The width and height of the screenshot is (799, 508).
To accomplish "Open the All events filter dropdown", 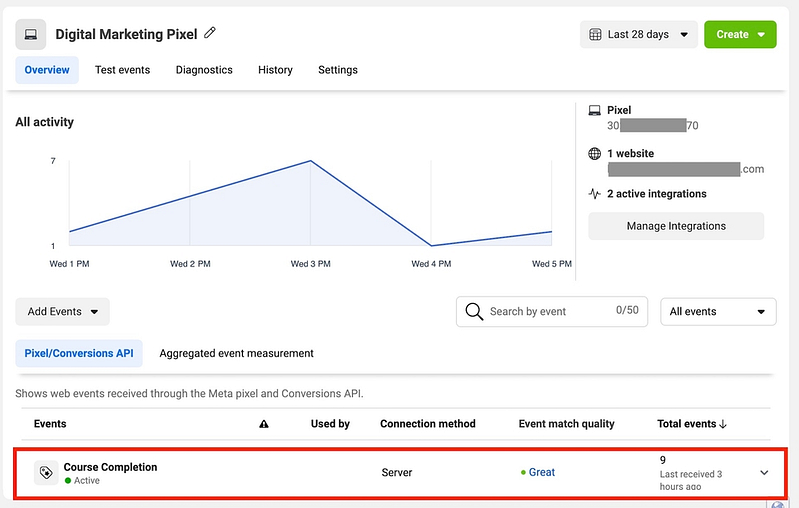I will tap(718, 311).
